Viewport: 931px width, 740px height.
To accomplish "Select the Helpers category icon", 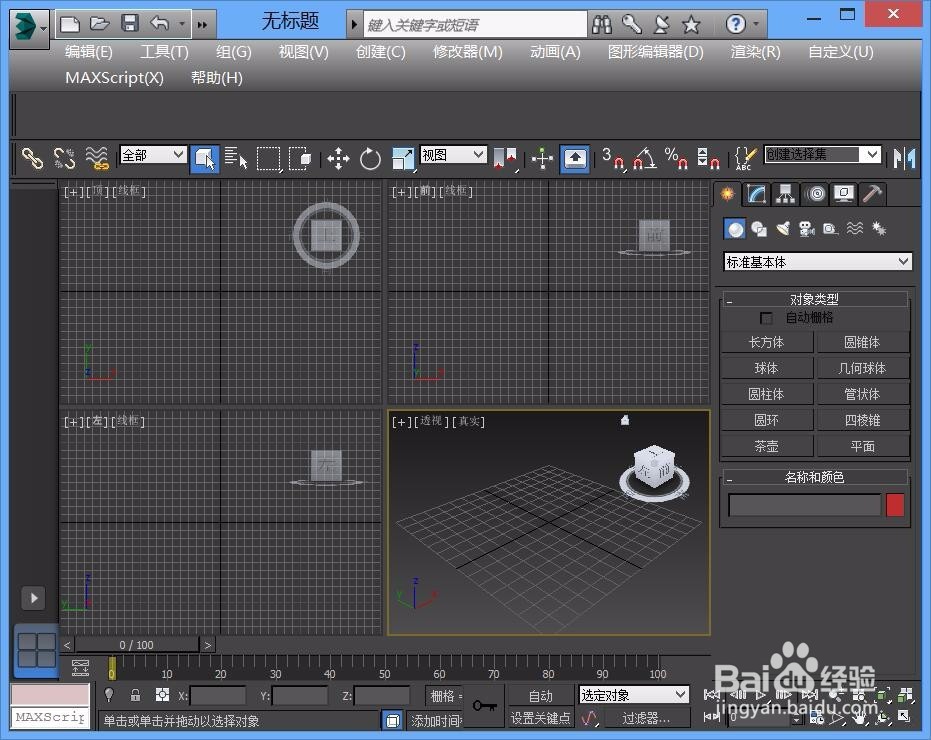I will coord(831,229).
